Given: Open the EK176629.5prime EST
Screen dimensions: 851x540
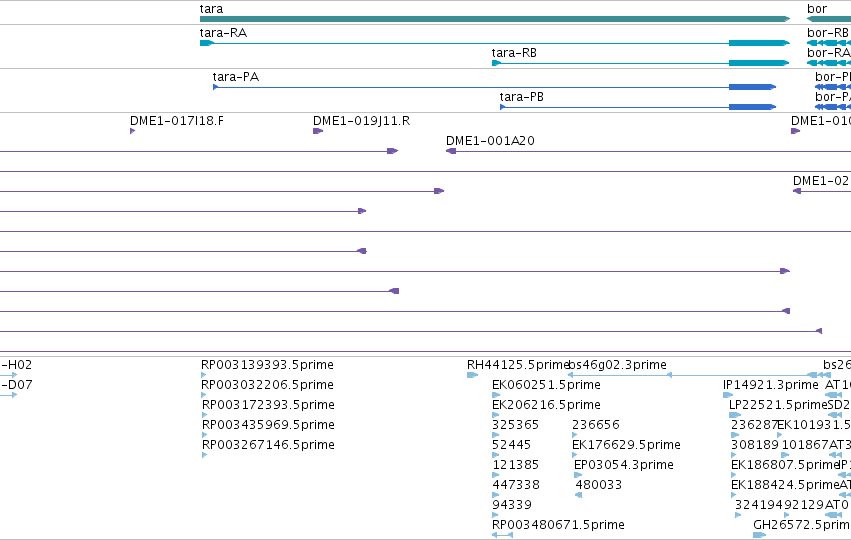Looking at the screenshot, I should pos(626,445).
